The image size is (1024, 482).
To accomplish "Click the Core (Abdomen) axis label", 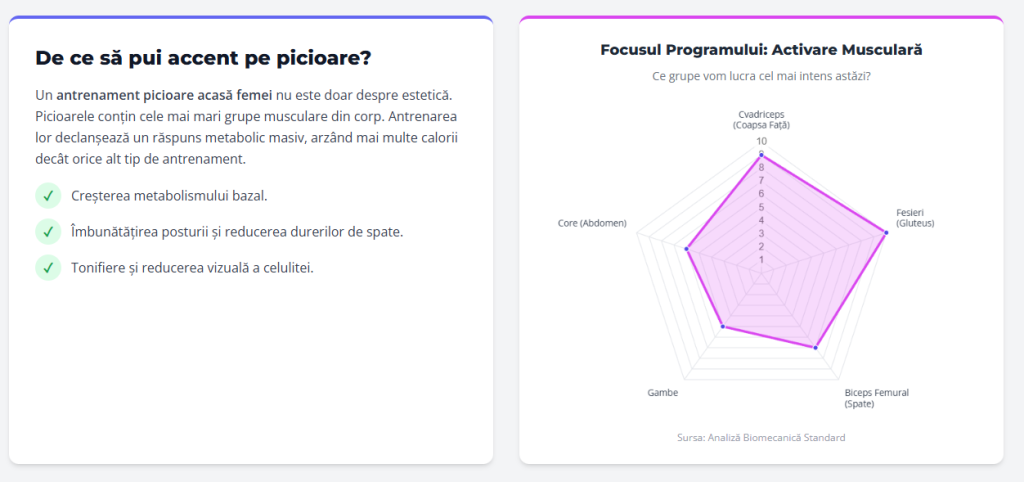I will point(592,222).
